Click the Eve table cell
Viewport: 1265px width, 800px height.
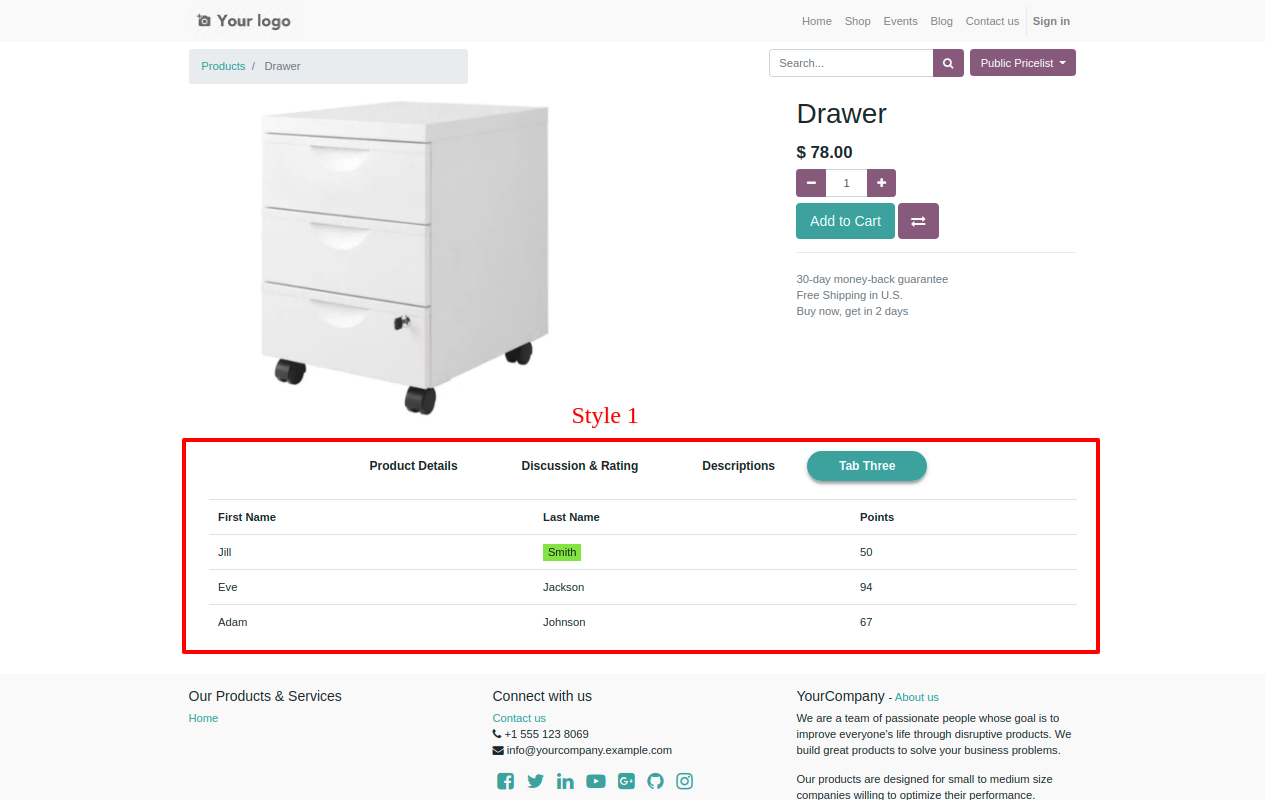pos(228,587)
